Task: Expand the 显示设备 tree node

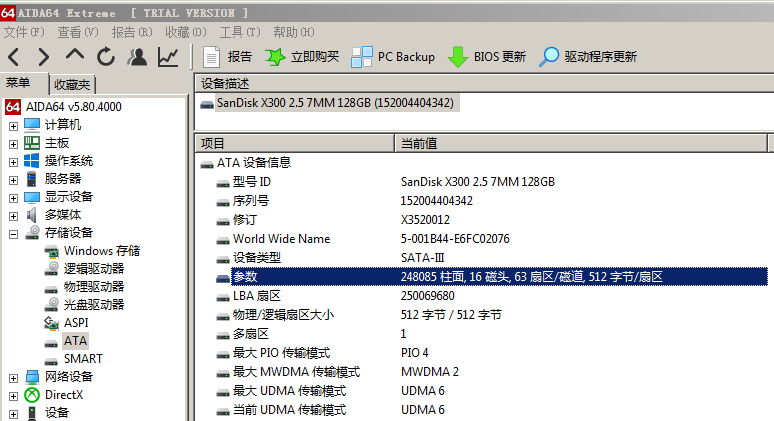Action: [13, 198]
